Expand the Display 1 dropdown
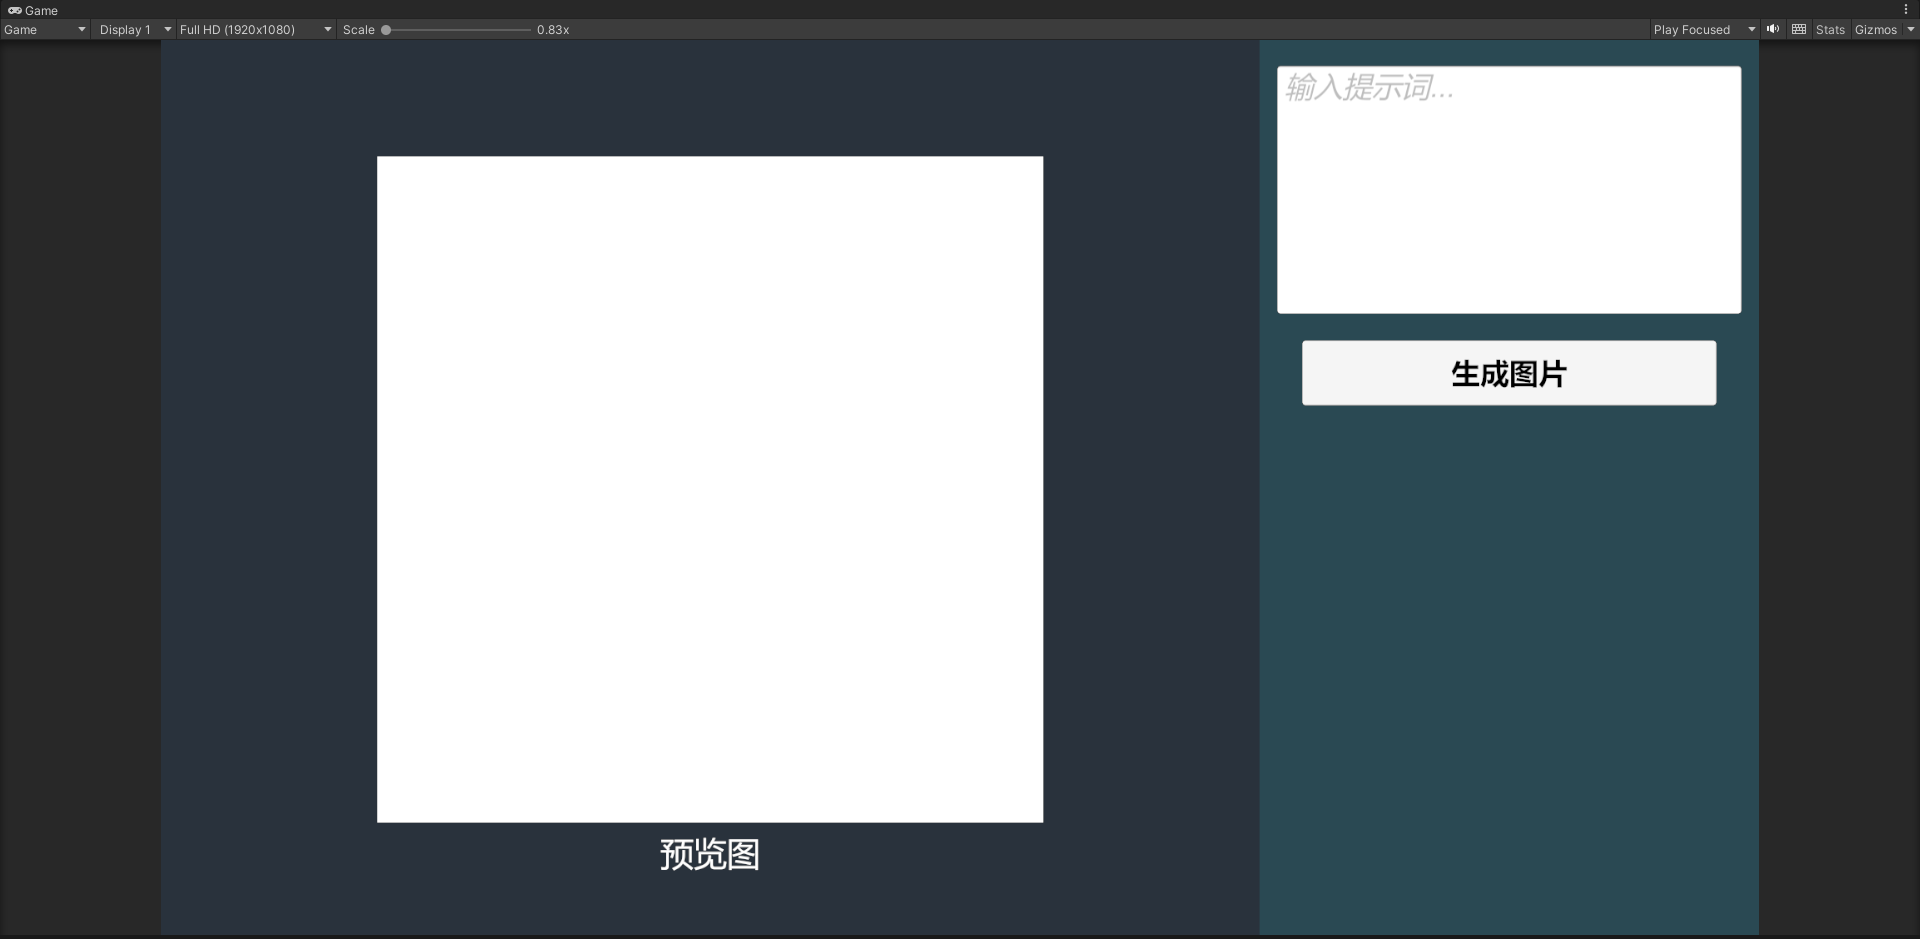1920x939 pixels. click(x=135, y=30)
